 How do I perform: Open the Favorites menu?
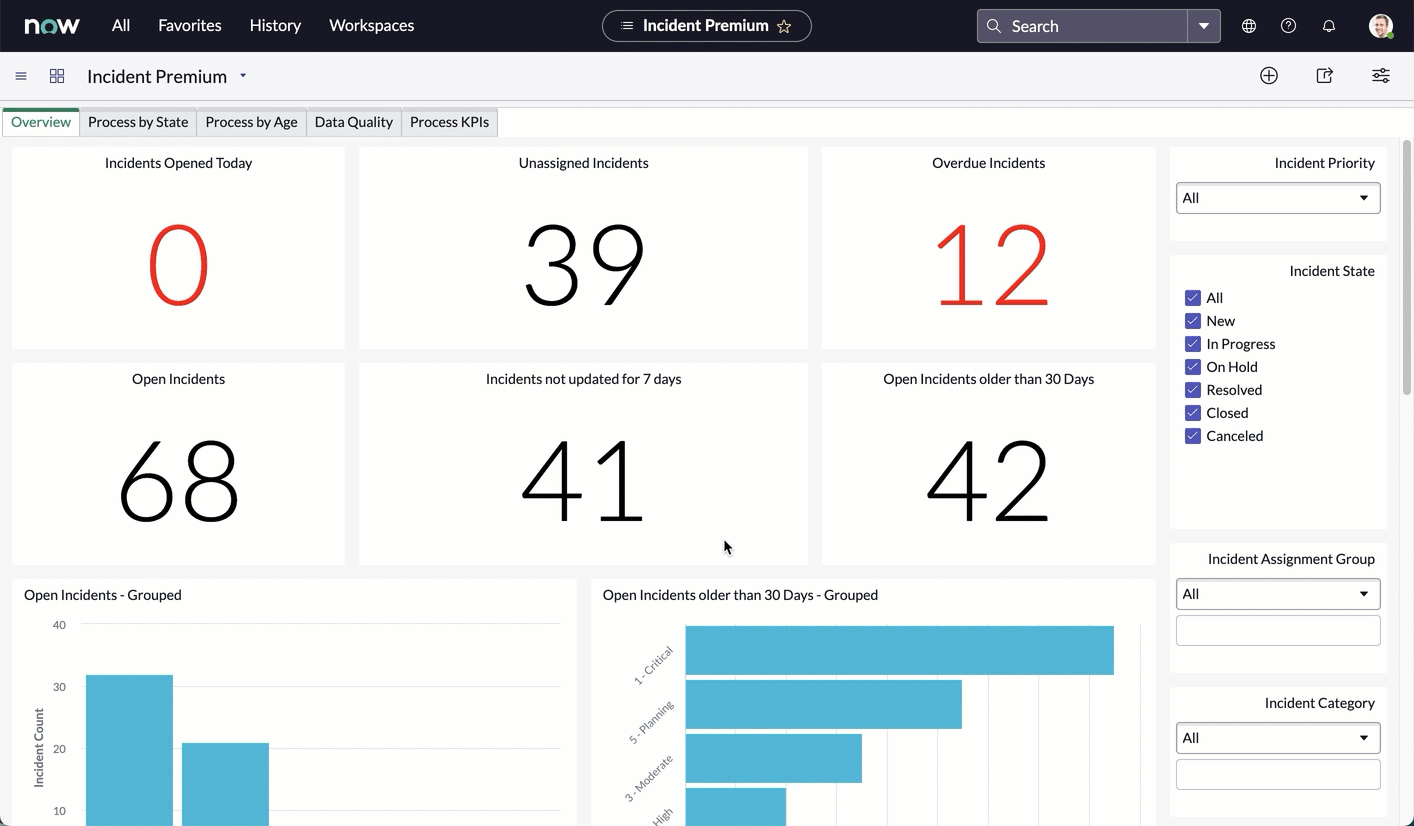click(190, 26)
